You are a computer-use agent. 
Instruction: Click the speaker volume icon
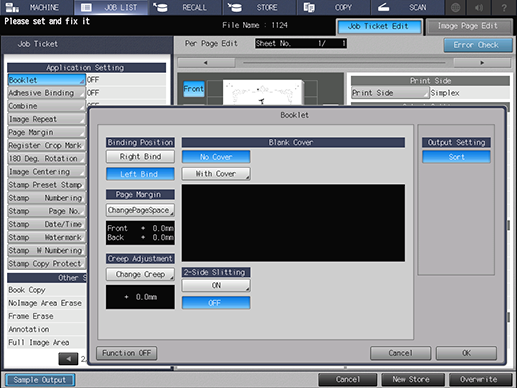pos(479,7)
